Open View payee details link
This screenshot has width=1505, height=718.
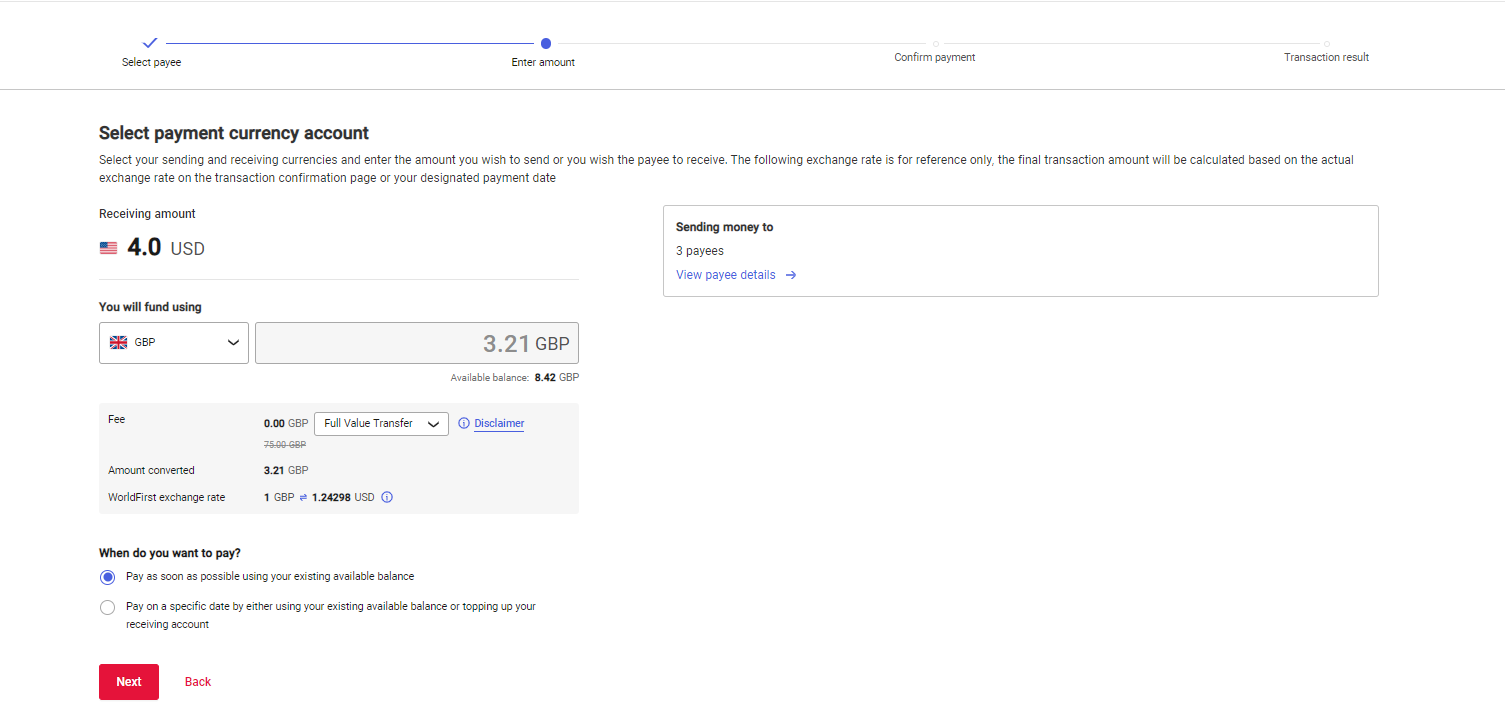tap(726, 275)
